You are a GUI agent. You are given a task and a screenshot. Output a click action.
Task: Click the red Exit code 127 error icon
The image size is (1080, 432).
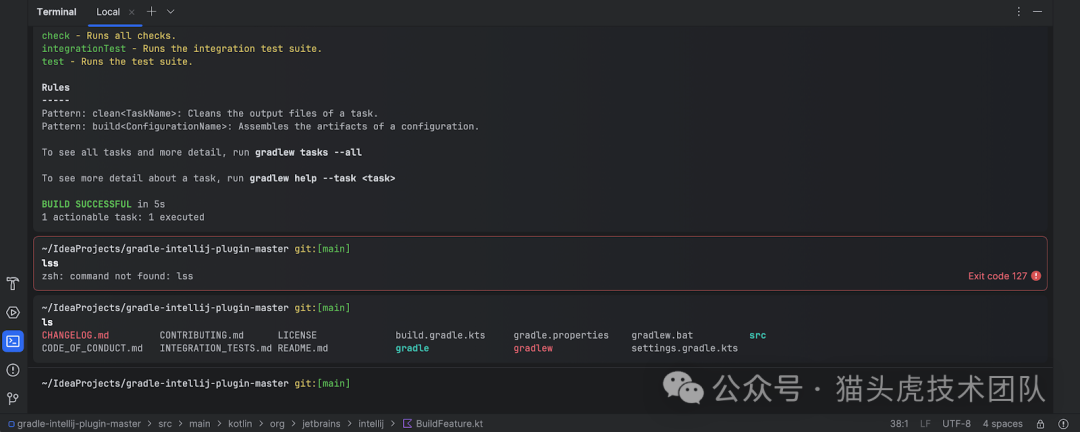pyautogui.click(x=1036, y=276)
